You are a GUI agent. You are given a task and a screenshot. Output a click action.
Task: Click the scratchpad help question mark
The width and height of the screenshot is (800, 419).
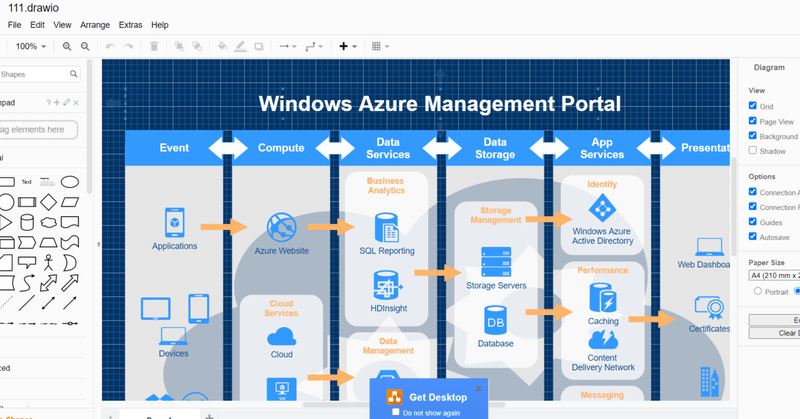tap(48, 103)
